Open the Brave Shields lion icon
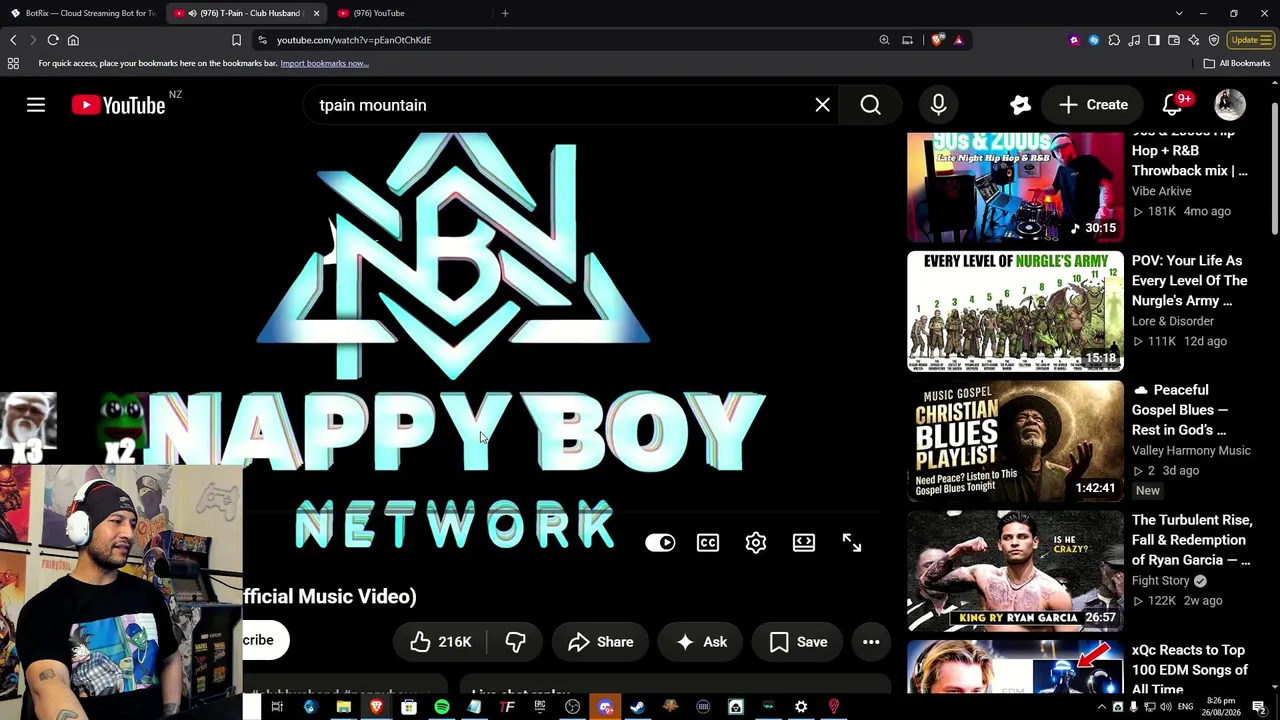Image resolution: width=1280 pixels, height=720 pixels. tap(937, 40)
